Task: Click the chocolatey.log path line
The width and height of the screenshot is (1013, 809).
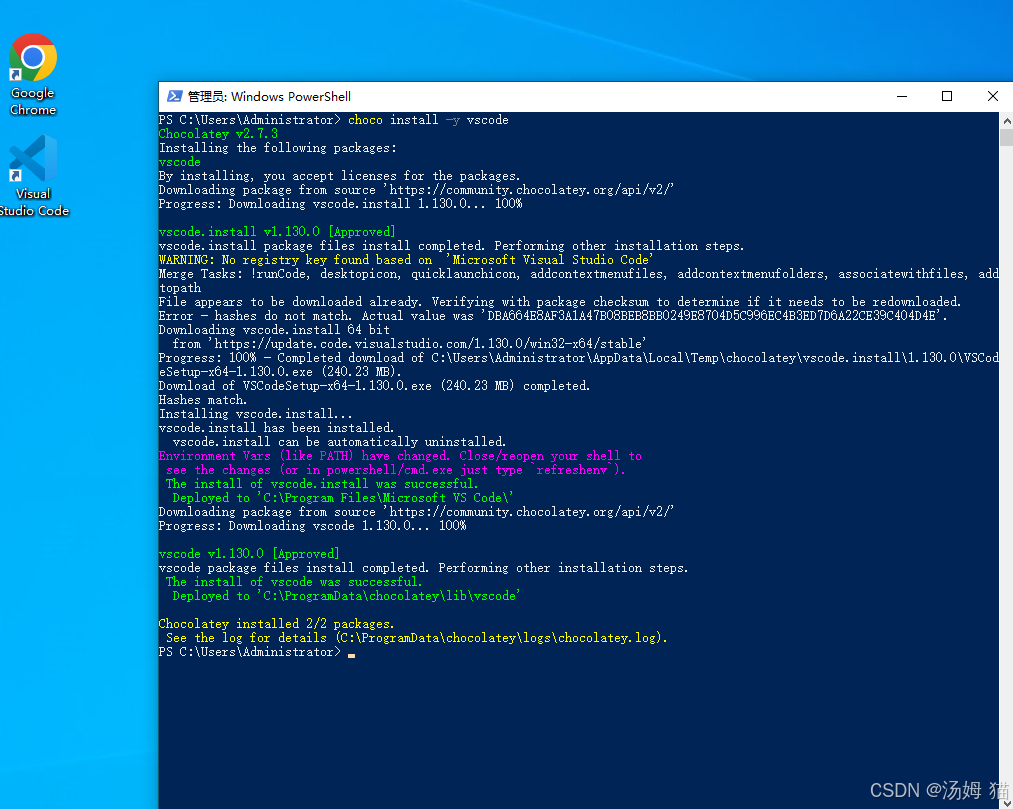Action: point(417,638)
